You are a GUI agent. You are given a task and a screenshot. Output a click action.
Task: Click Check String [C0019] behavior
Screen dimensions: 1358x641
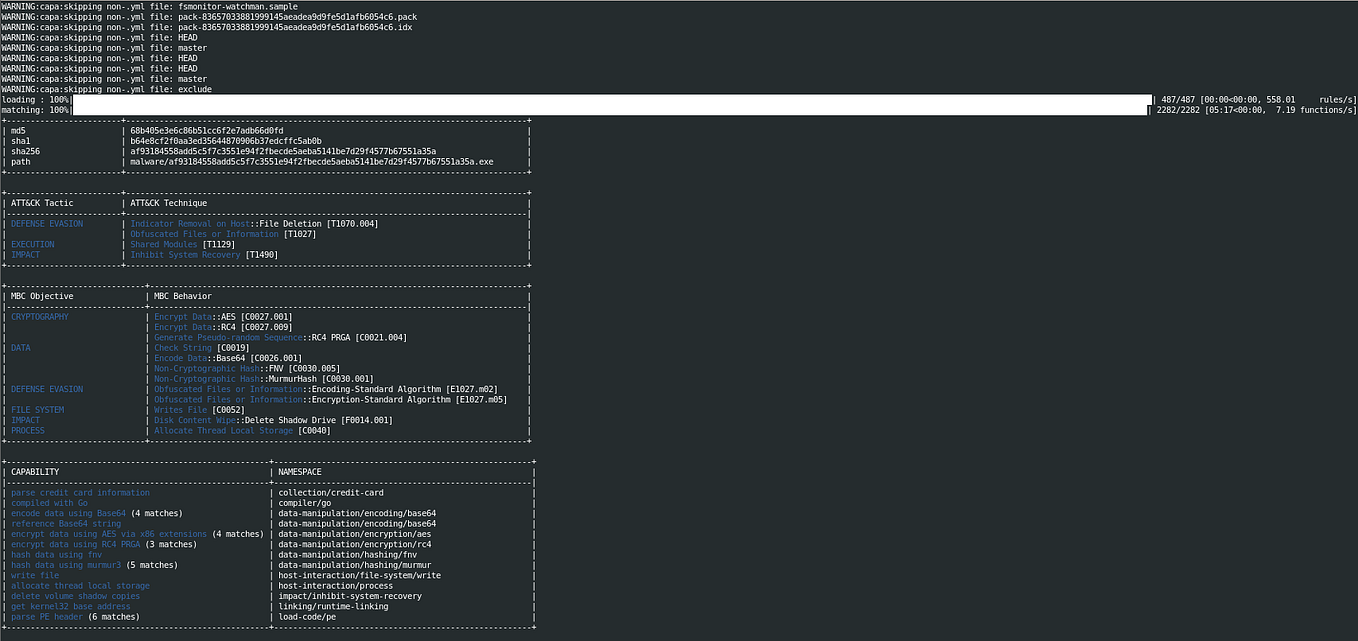(x=202, y=348)
